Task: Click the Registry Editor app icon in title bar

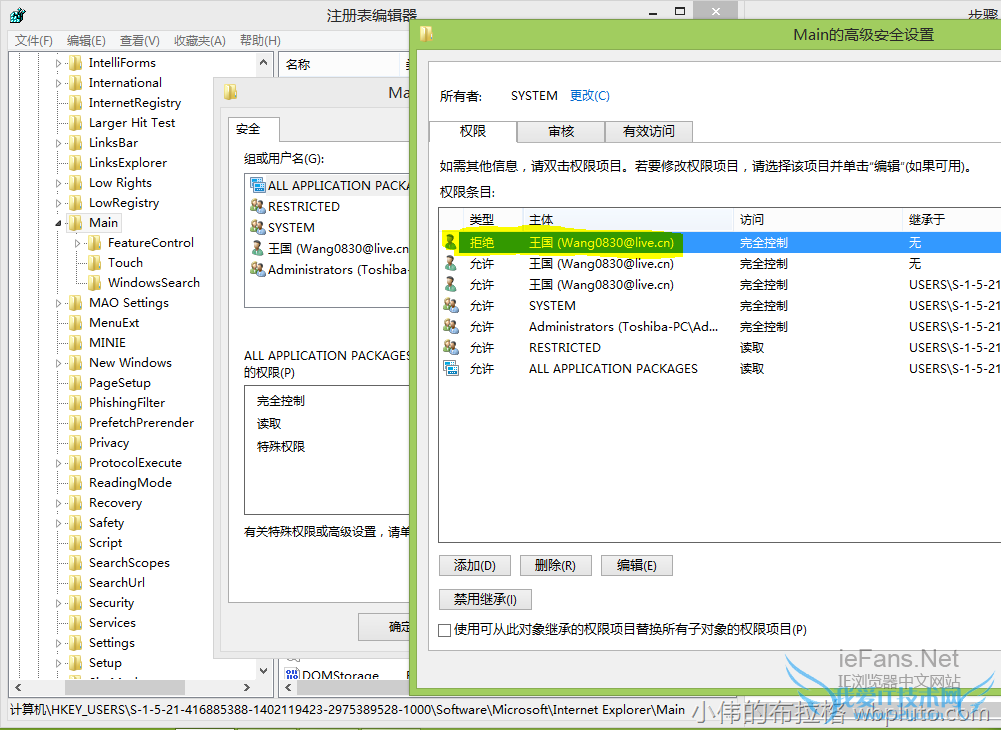Action: point(18,15)
